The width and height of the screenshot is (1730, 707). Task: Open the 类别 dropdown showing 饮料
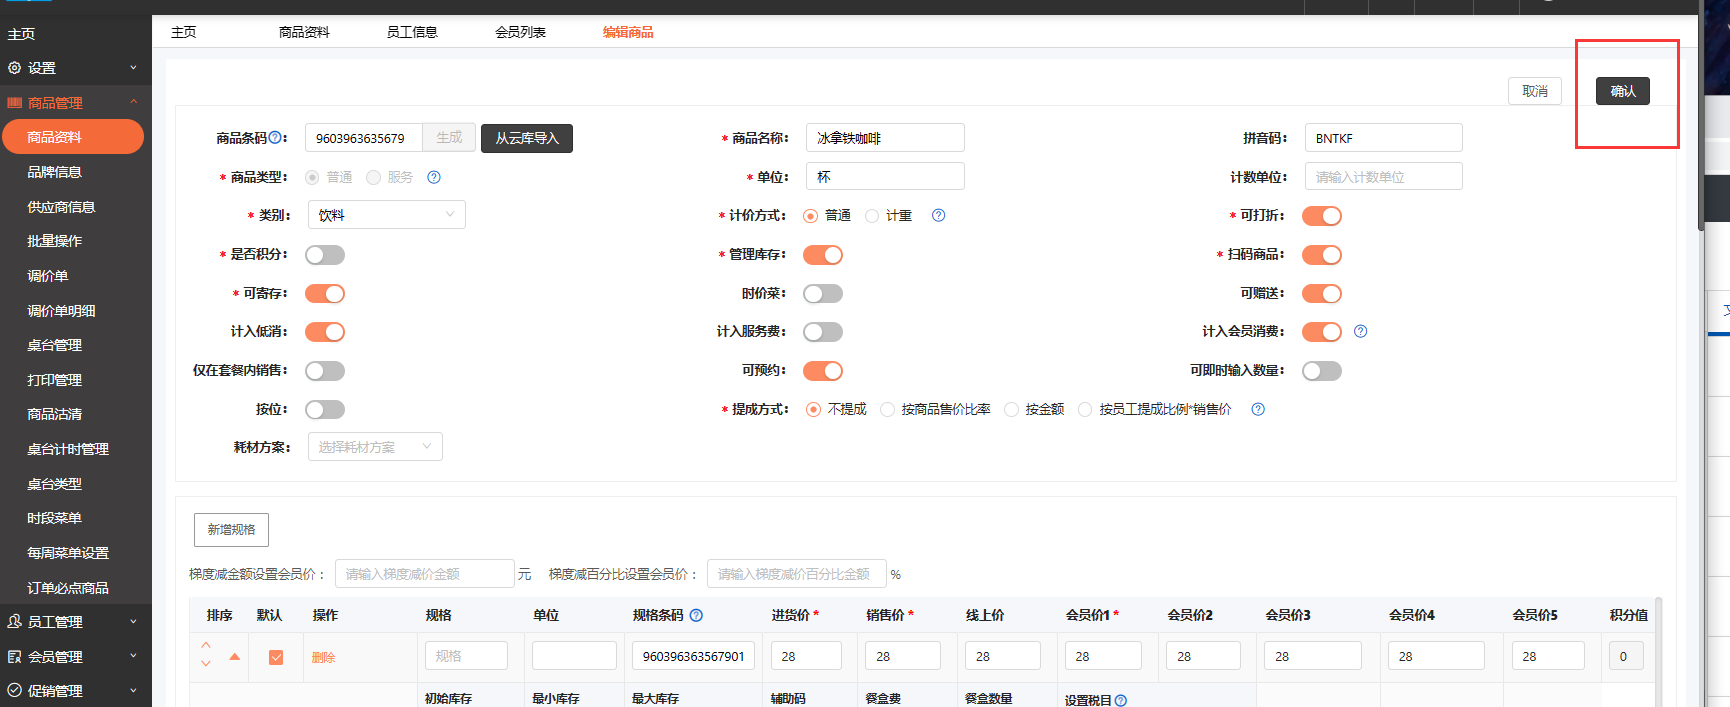click(386, 215)
